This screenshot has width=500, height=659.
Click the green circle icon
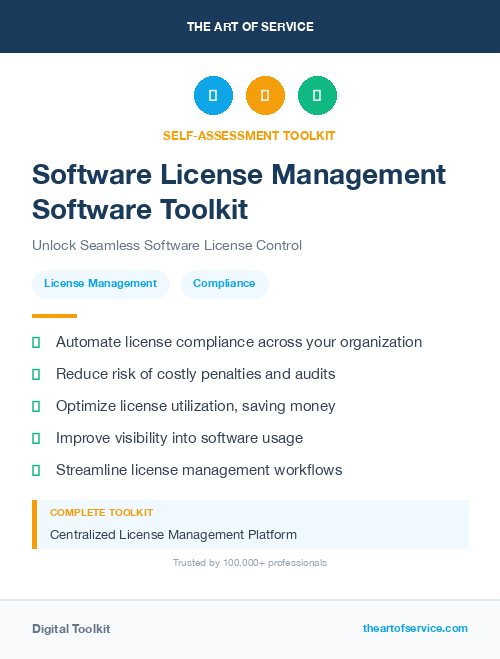tap(317, 95)
